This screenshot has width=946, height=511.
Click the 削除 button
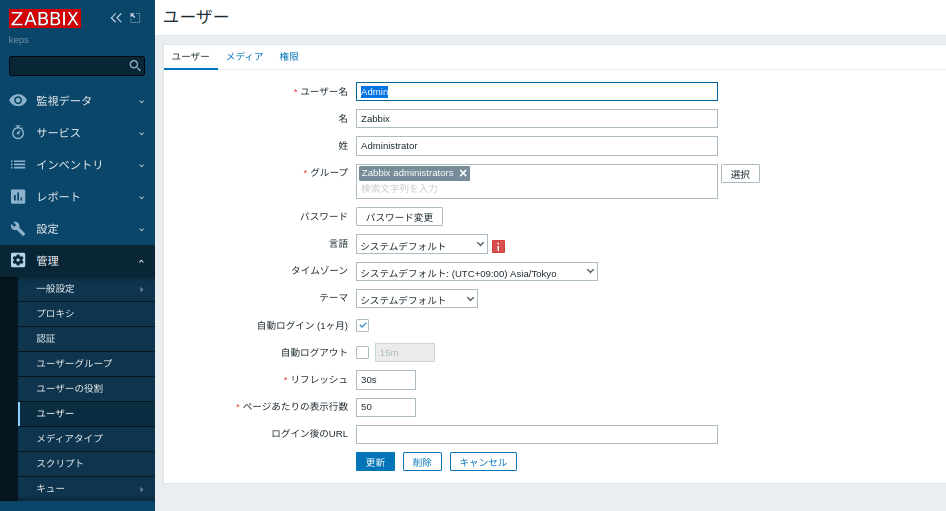pos(422,462)
